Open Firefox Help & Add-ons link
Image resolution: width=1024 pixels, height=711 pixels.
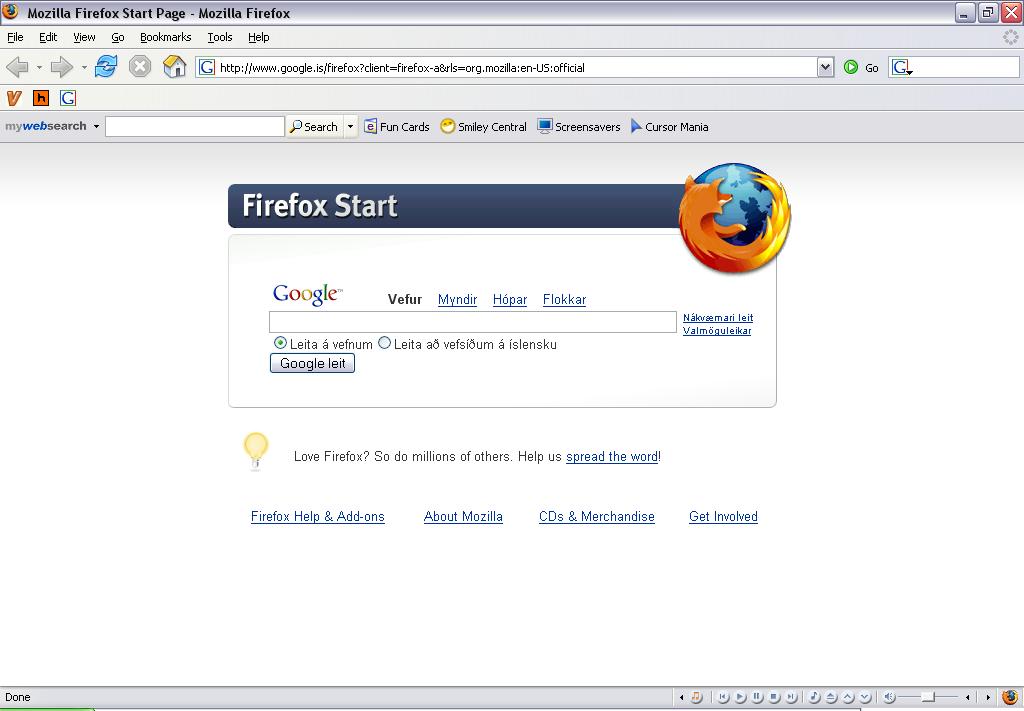[x=317, y=516]
